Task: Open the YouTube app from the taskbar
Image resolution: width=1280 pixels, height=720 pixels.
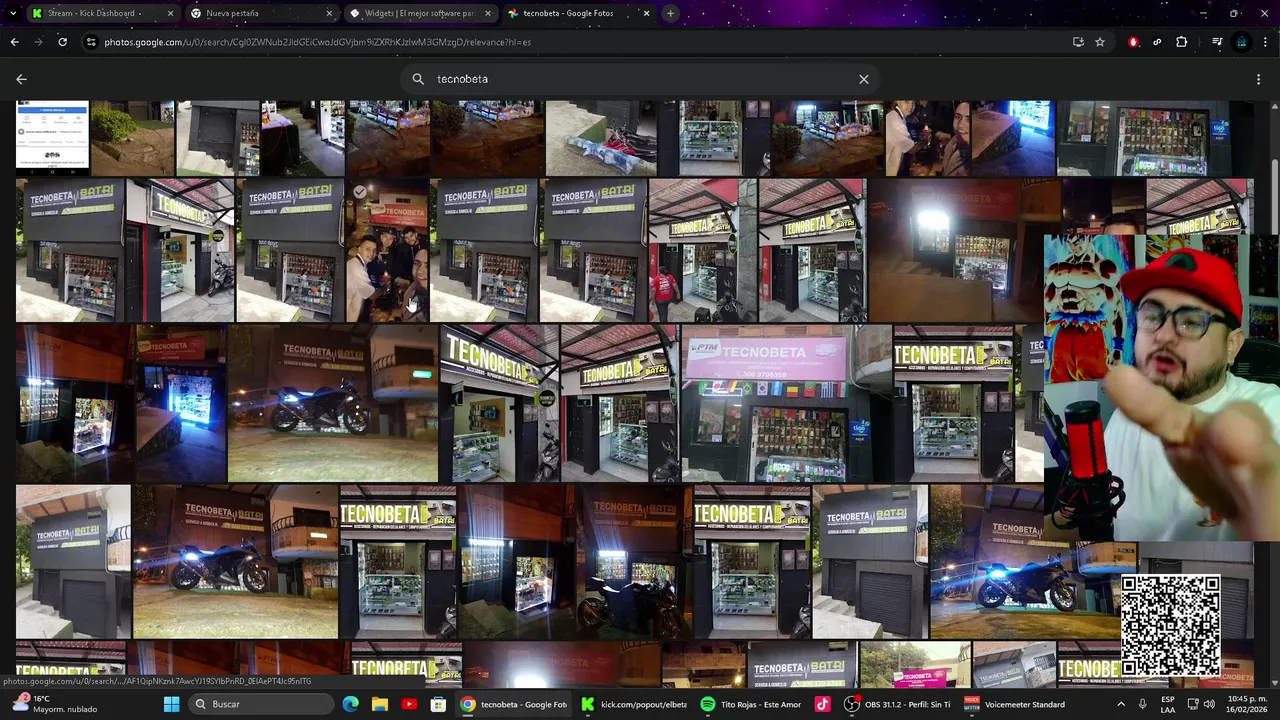Action: click(x=409, y=704)
